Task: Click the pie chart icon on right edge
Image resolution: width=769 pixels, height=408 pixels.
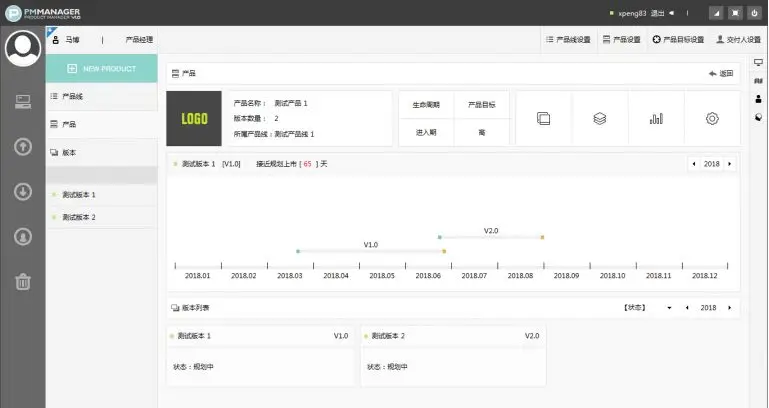Action: (758, 116)
